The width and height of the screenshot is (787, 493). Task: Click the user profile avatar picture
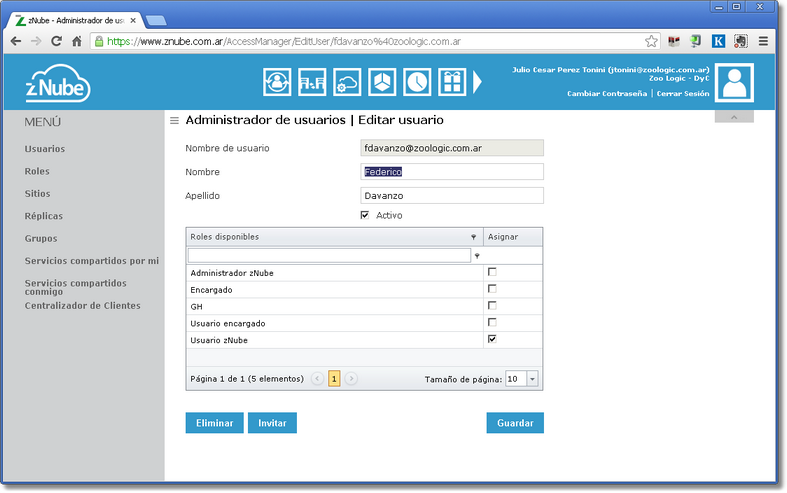(735, 83)
